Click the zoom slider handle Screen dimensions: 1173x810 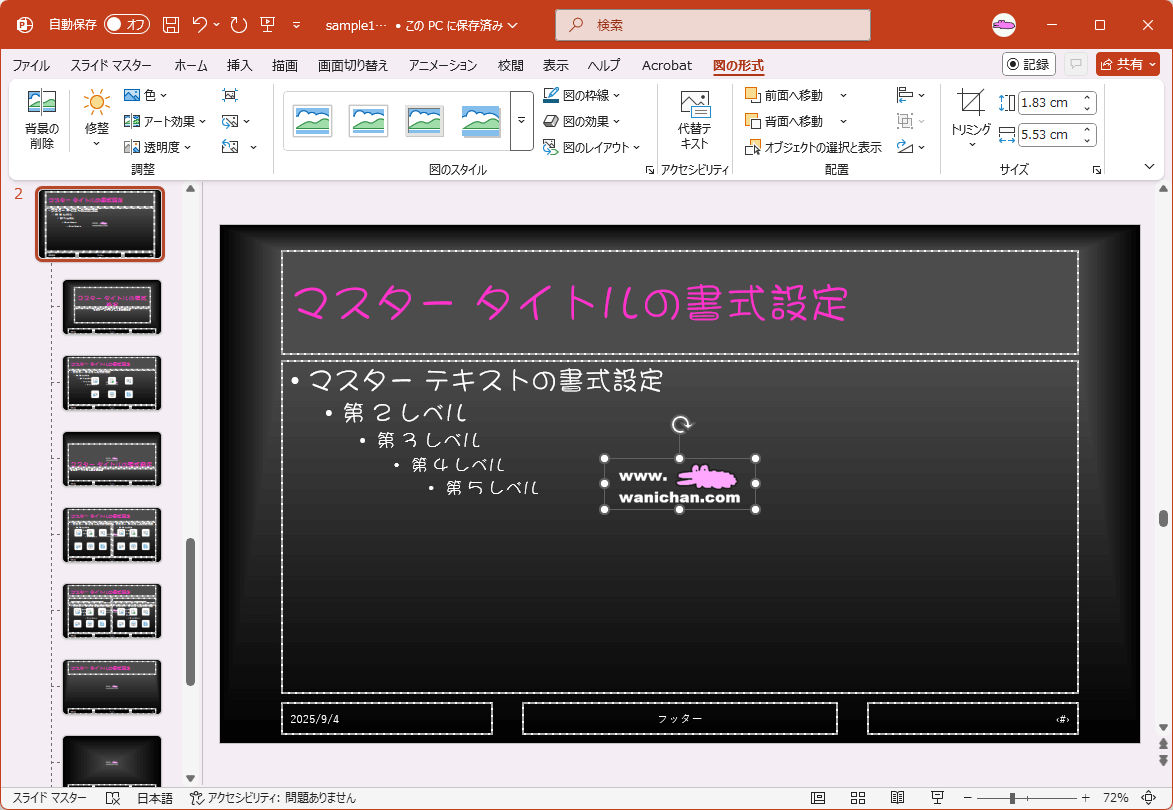click(x=1012, y=798)
